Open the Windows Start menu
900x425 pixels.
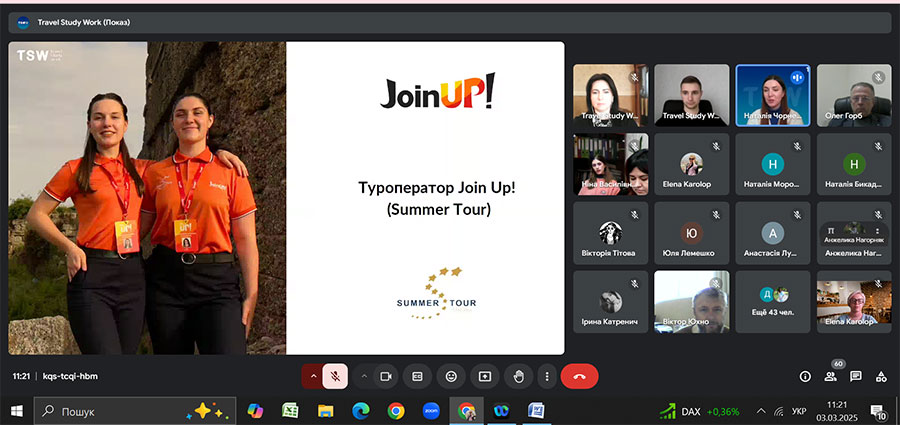[x=16, y=411]
